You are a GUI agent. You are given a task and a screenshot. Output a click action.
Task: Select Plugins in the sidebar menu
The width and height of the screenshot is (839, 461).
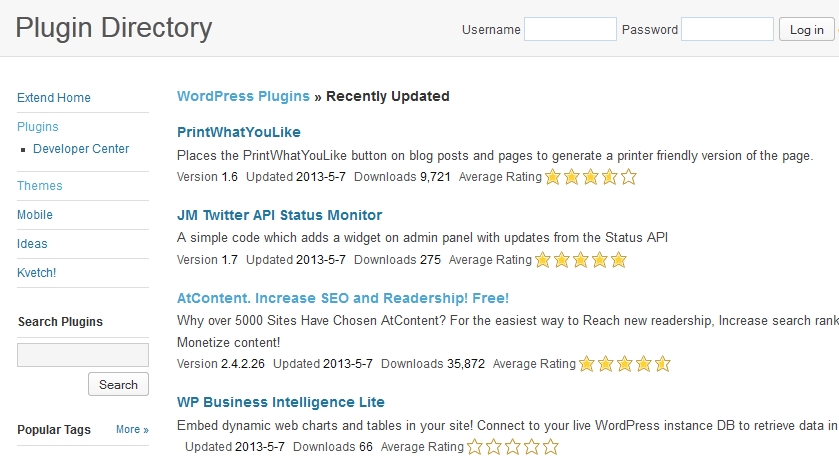tap(37, 127)
